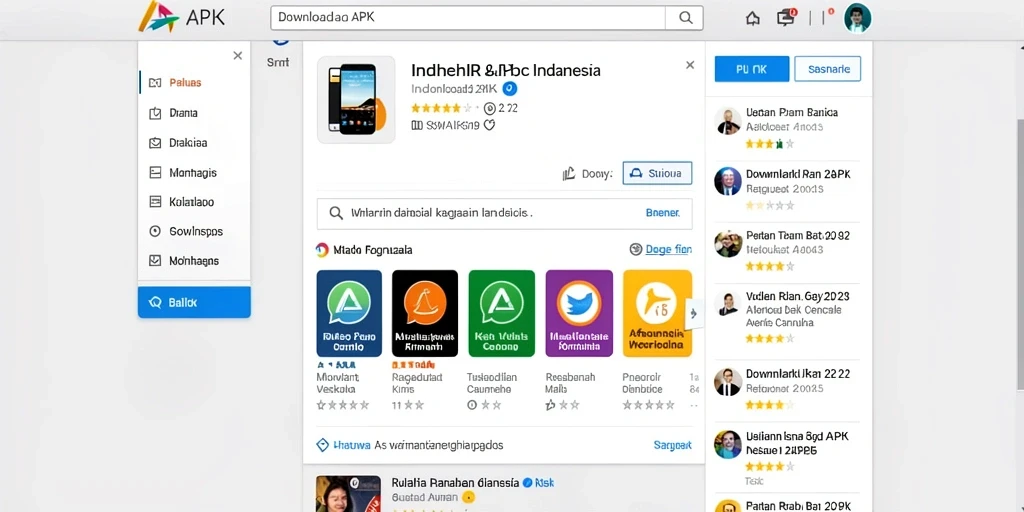Click the Suioua button with bell icon

(x=657, y=173)
